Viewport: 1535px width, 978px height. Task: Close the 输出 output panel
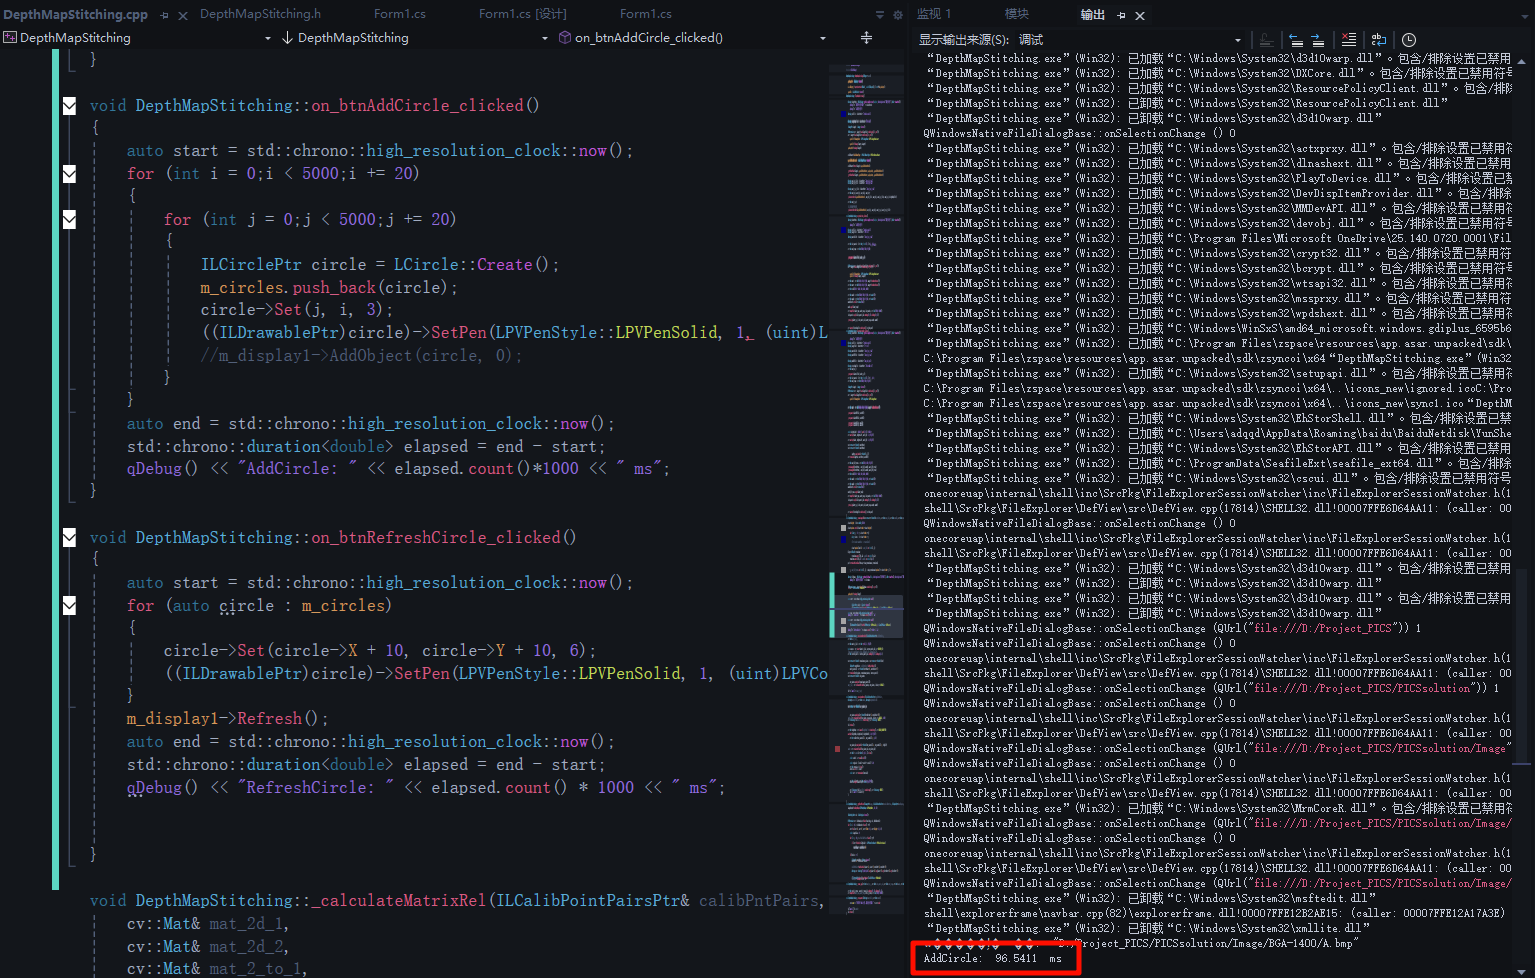1140,15
